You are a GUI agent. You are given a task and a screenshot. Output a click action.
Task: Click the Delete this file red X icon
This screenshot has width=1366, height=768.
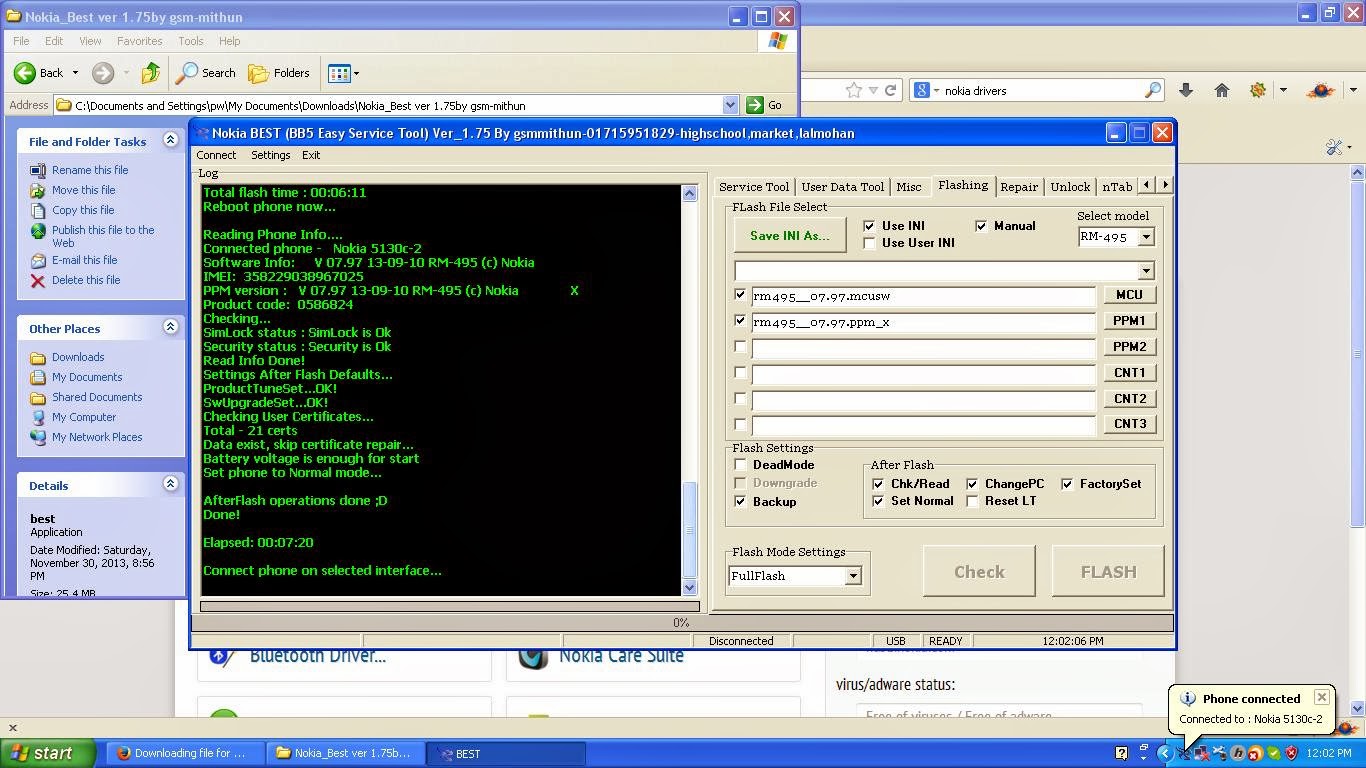click(x=38, y=281)
